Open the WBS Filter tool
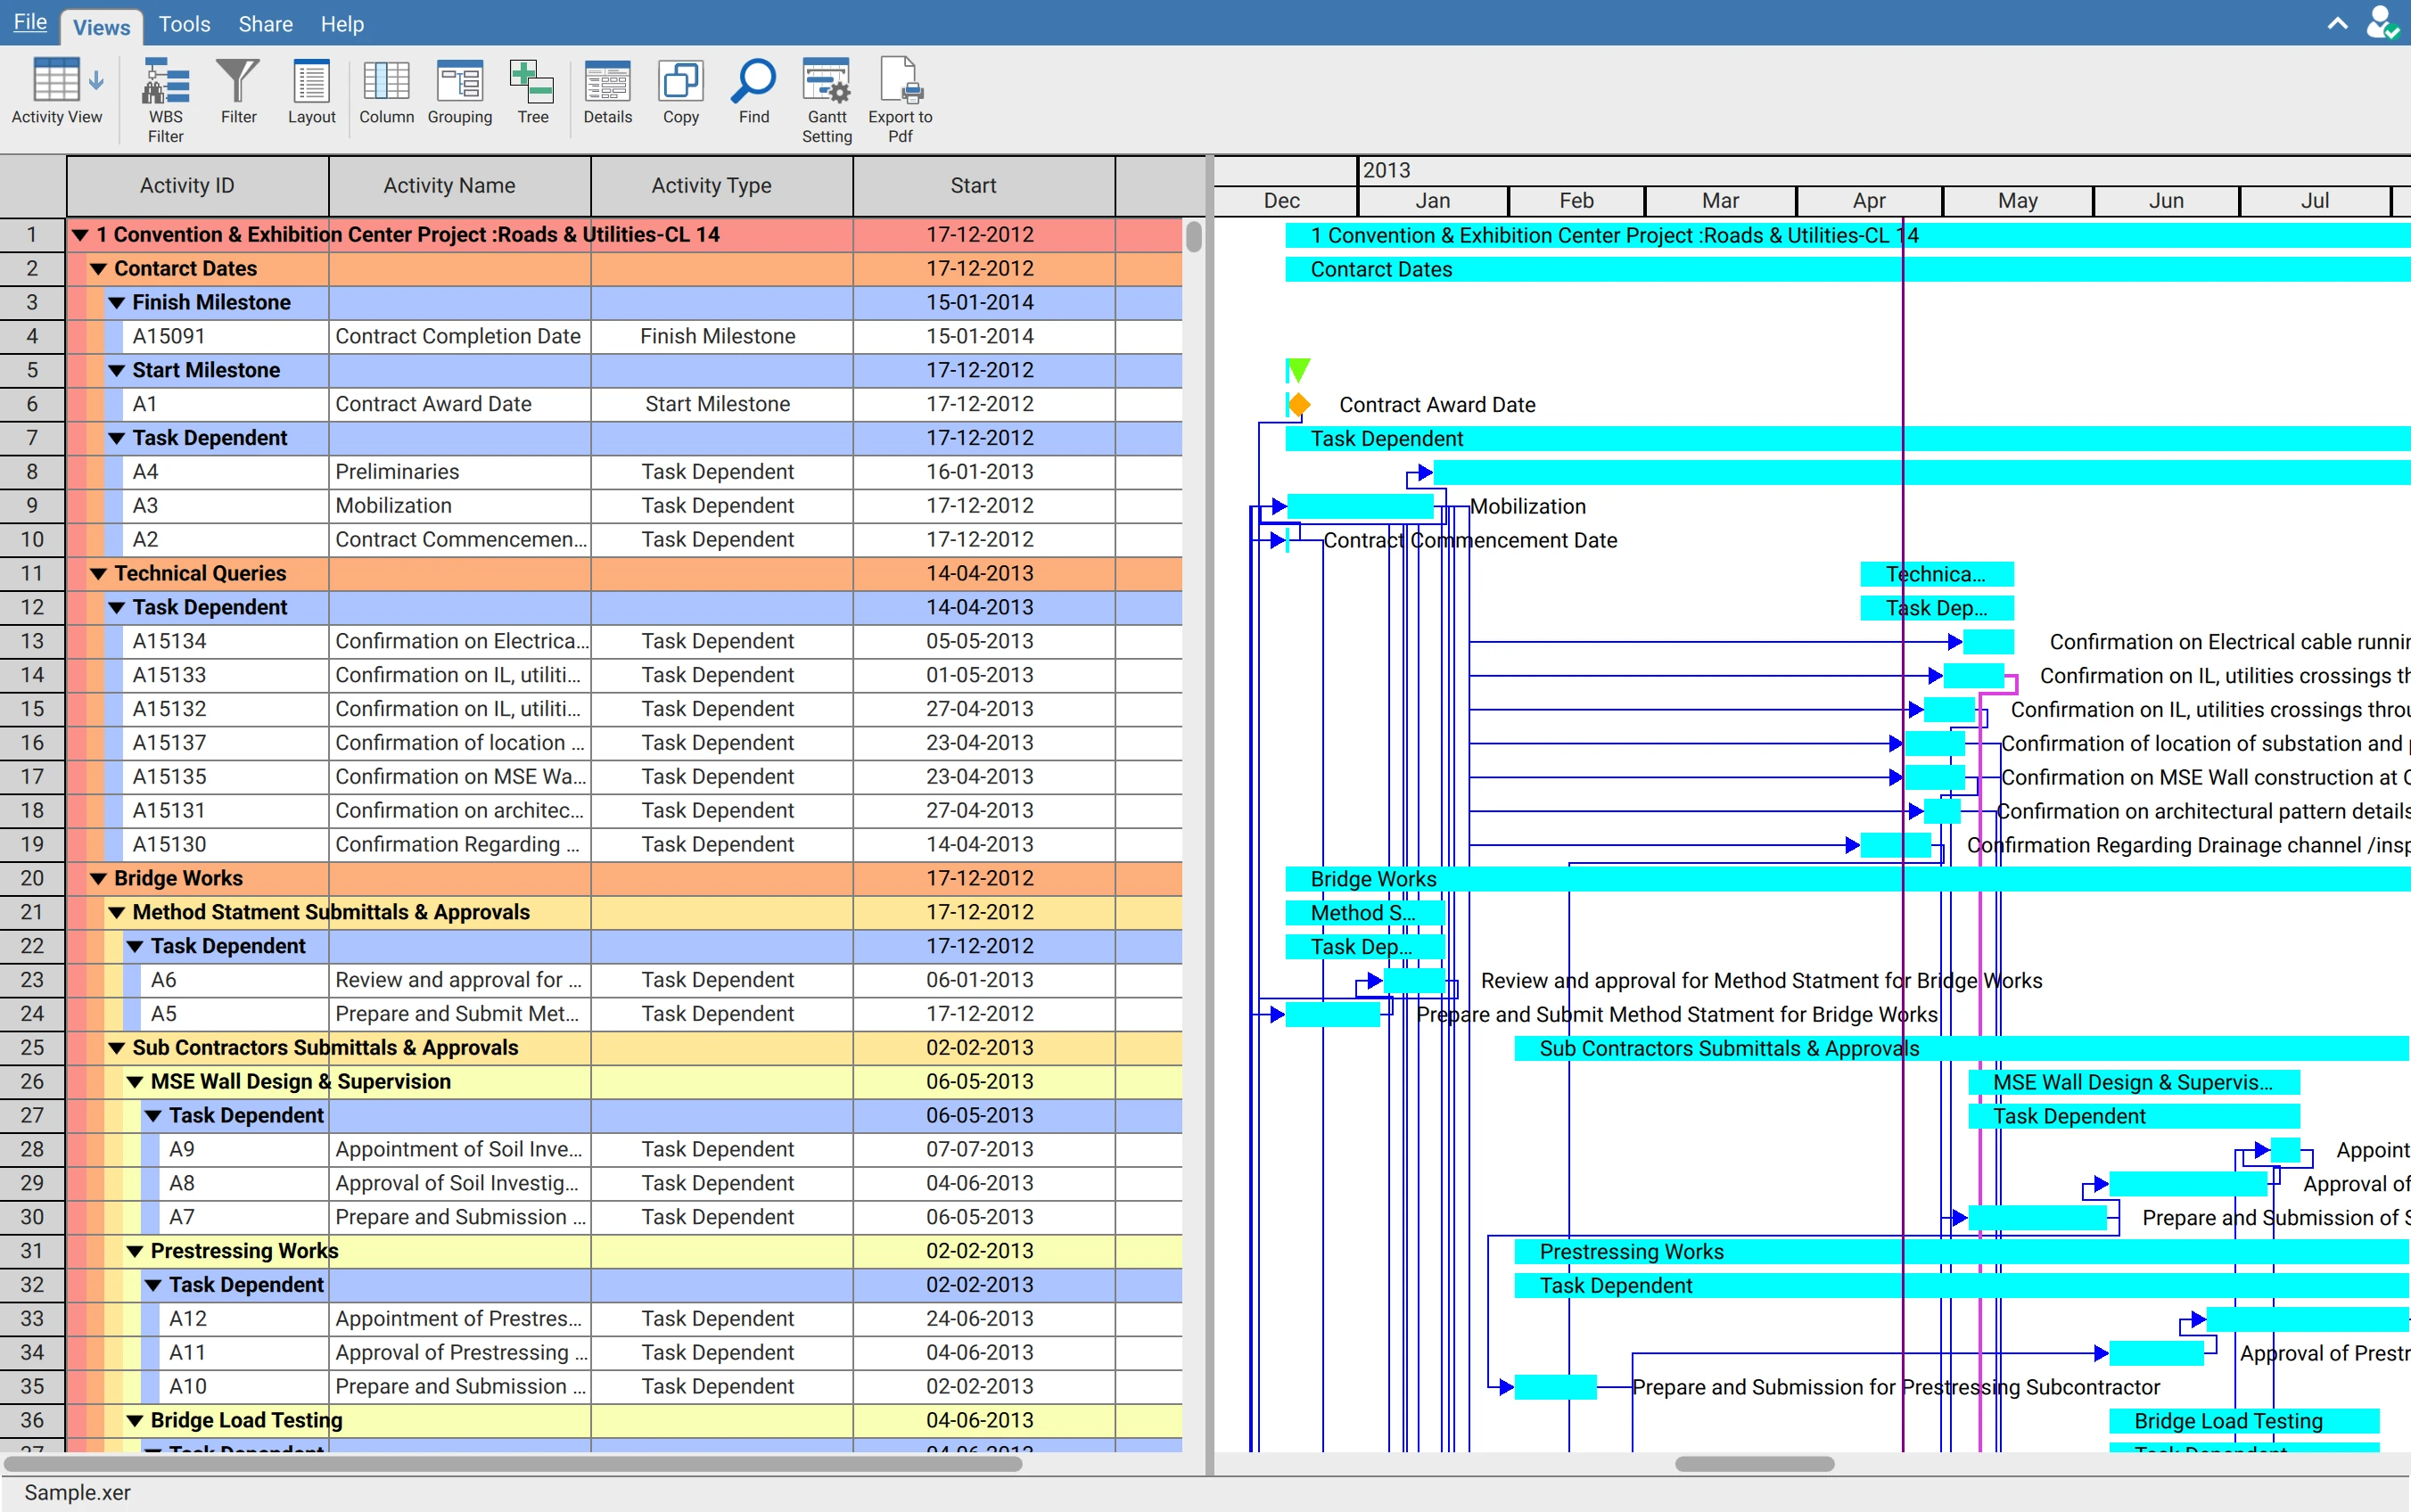 pos(166,100)
